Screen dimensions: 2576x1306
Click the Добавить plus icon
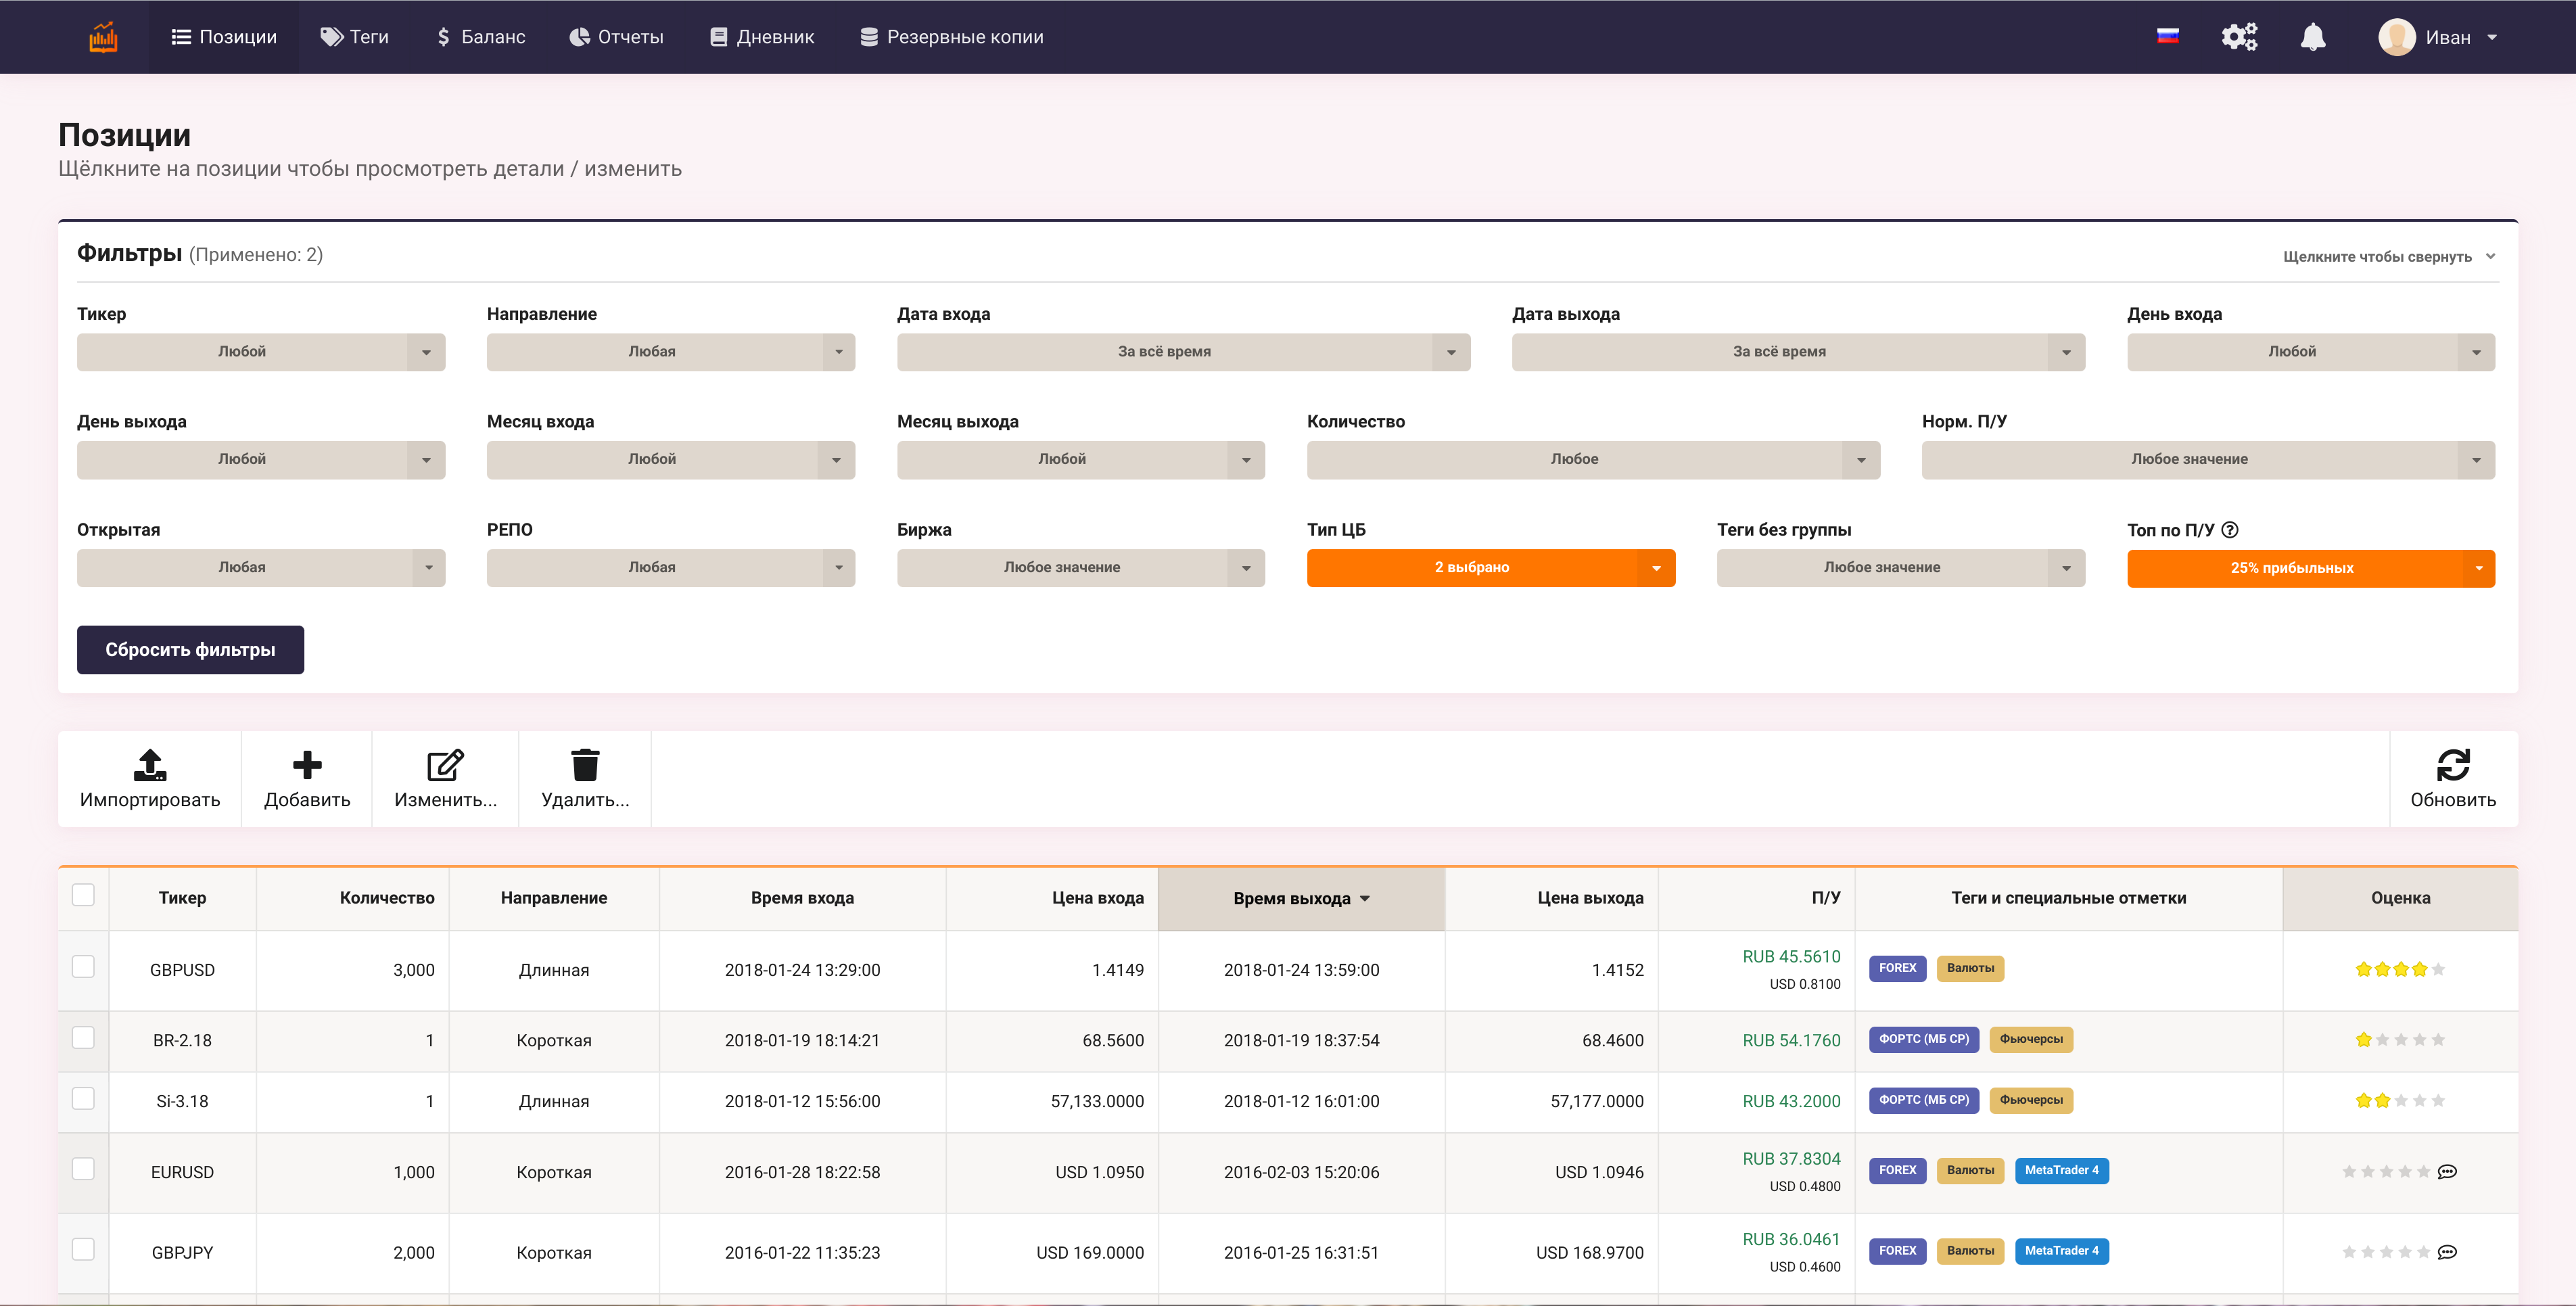point(307,765)
